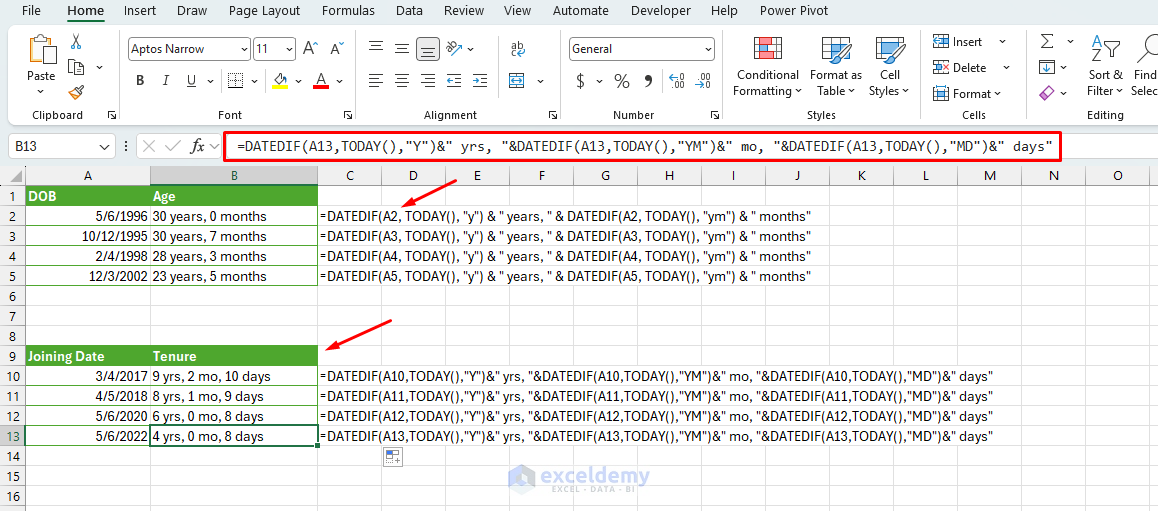Expand the Font Color dropdown arrow
This screenshot has width=1158, height=511.
341,80
